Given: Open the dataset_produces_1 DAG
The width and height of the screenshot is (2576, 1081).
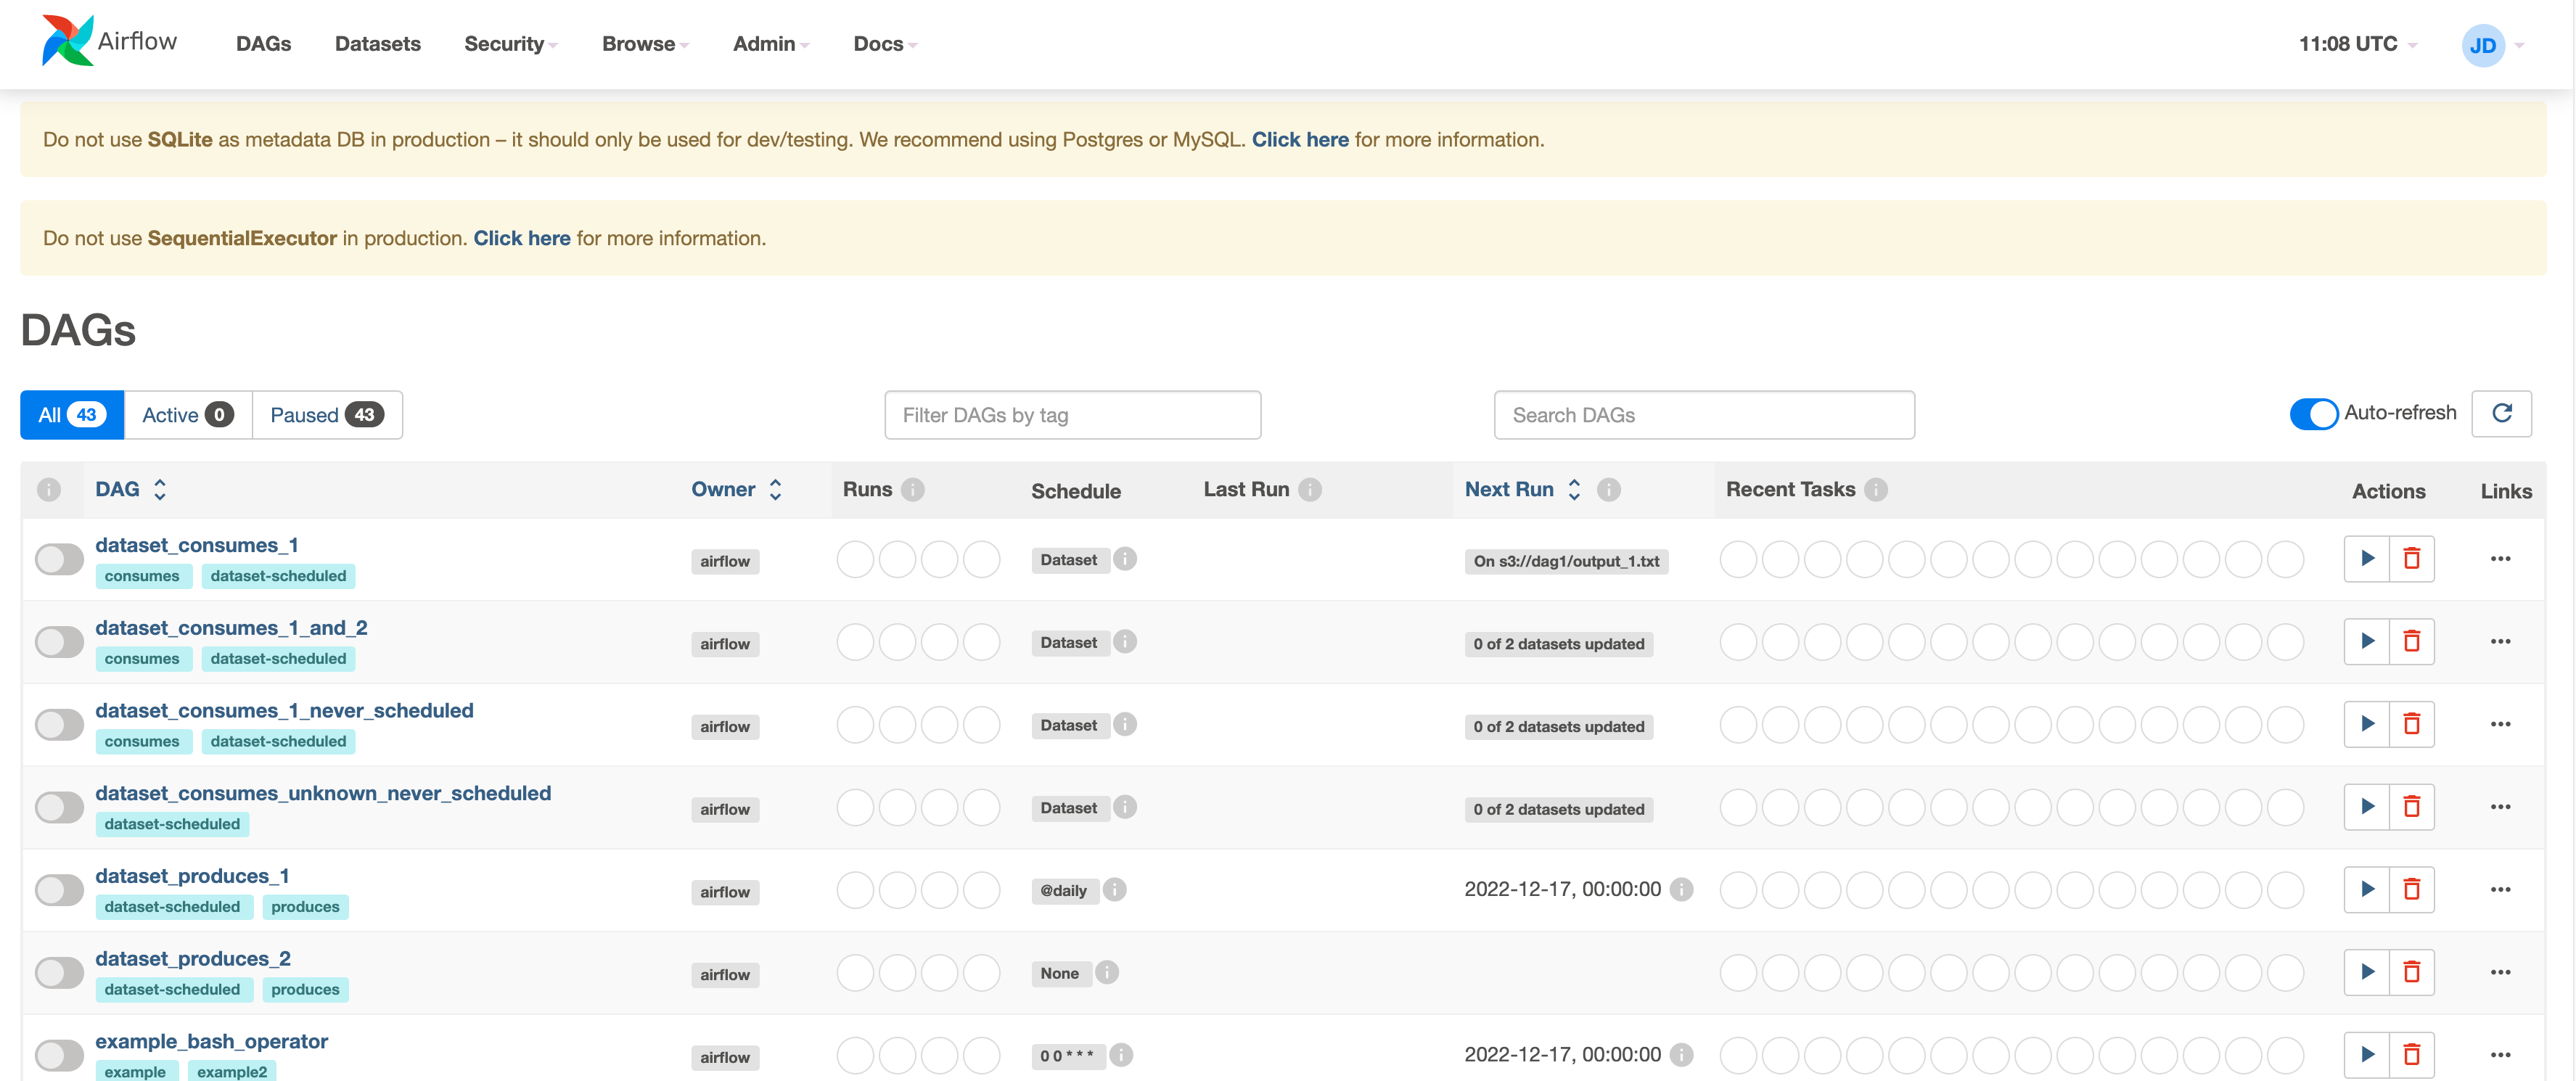Looking at the screenshot, I should click(192, 874).
